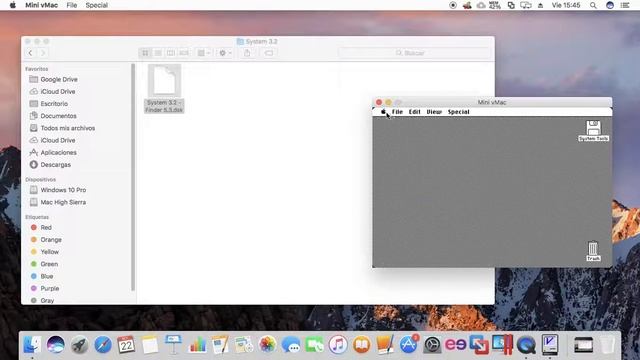This screenshot has height=360, width=640.
Task: Select the Red tag in sidebar
Action: [x=41, y=227]
